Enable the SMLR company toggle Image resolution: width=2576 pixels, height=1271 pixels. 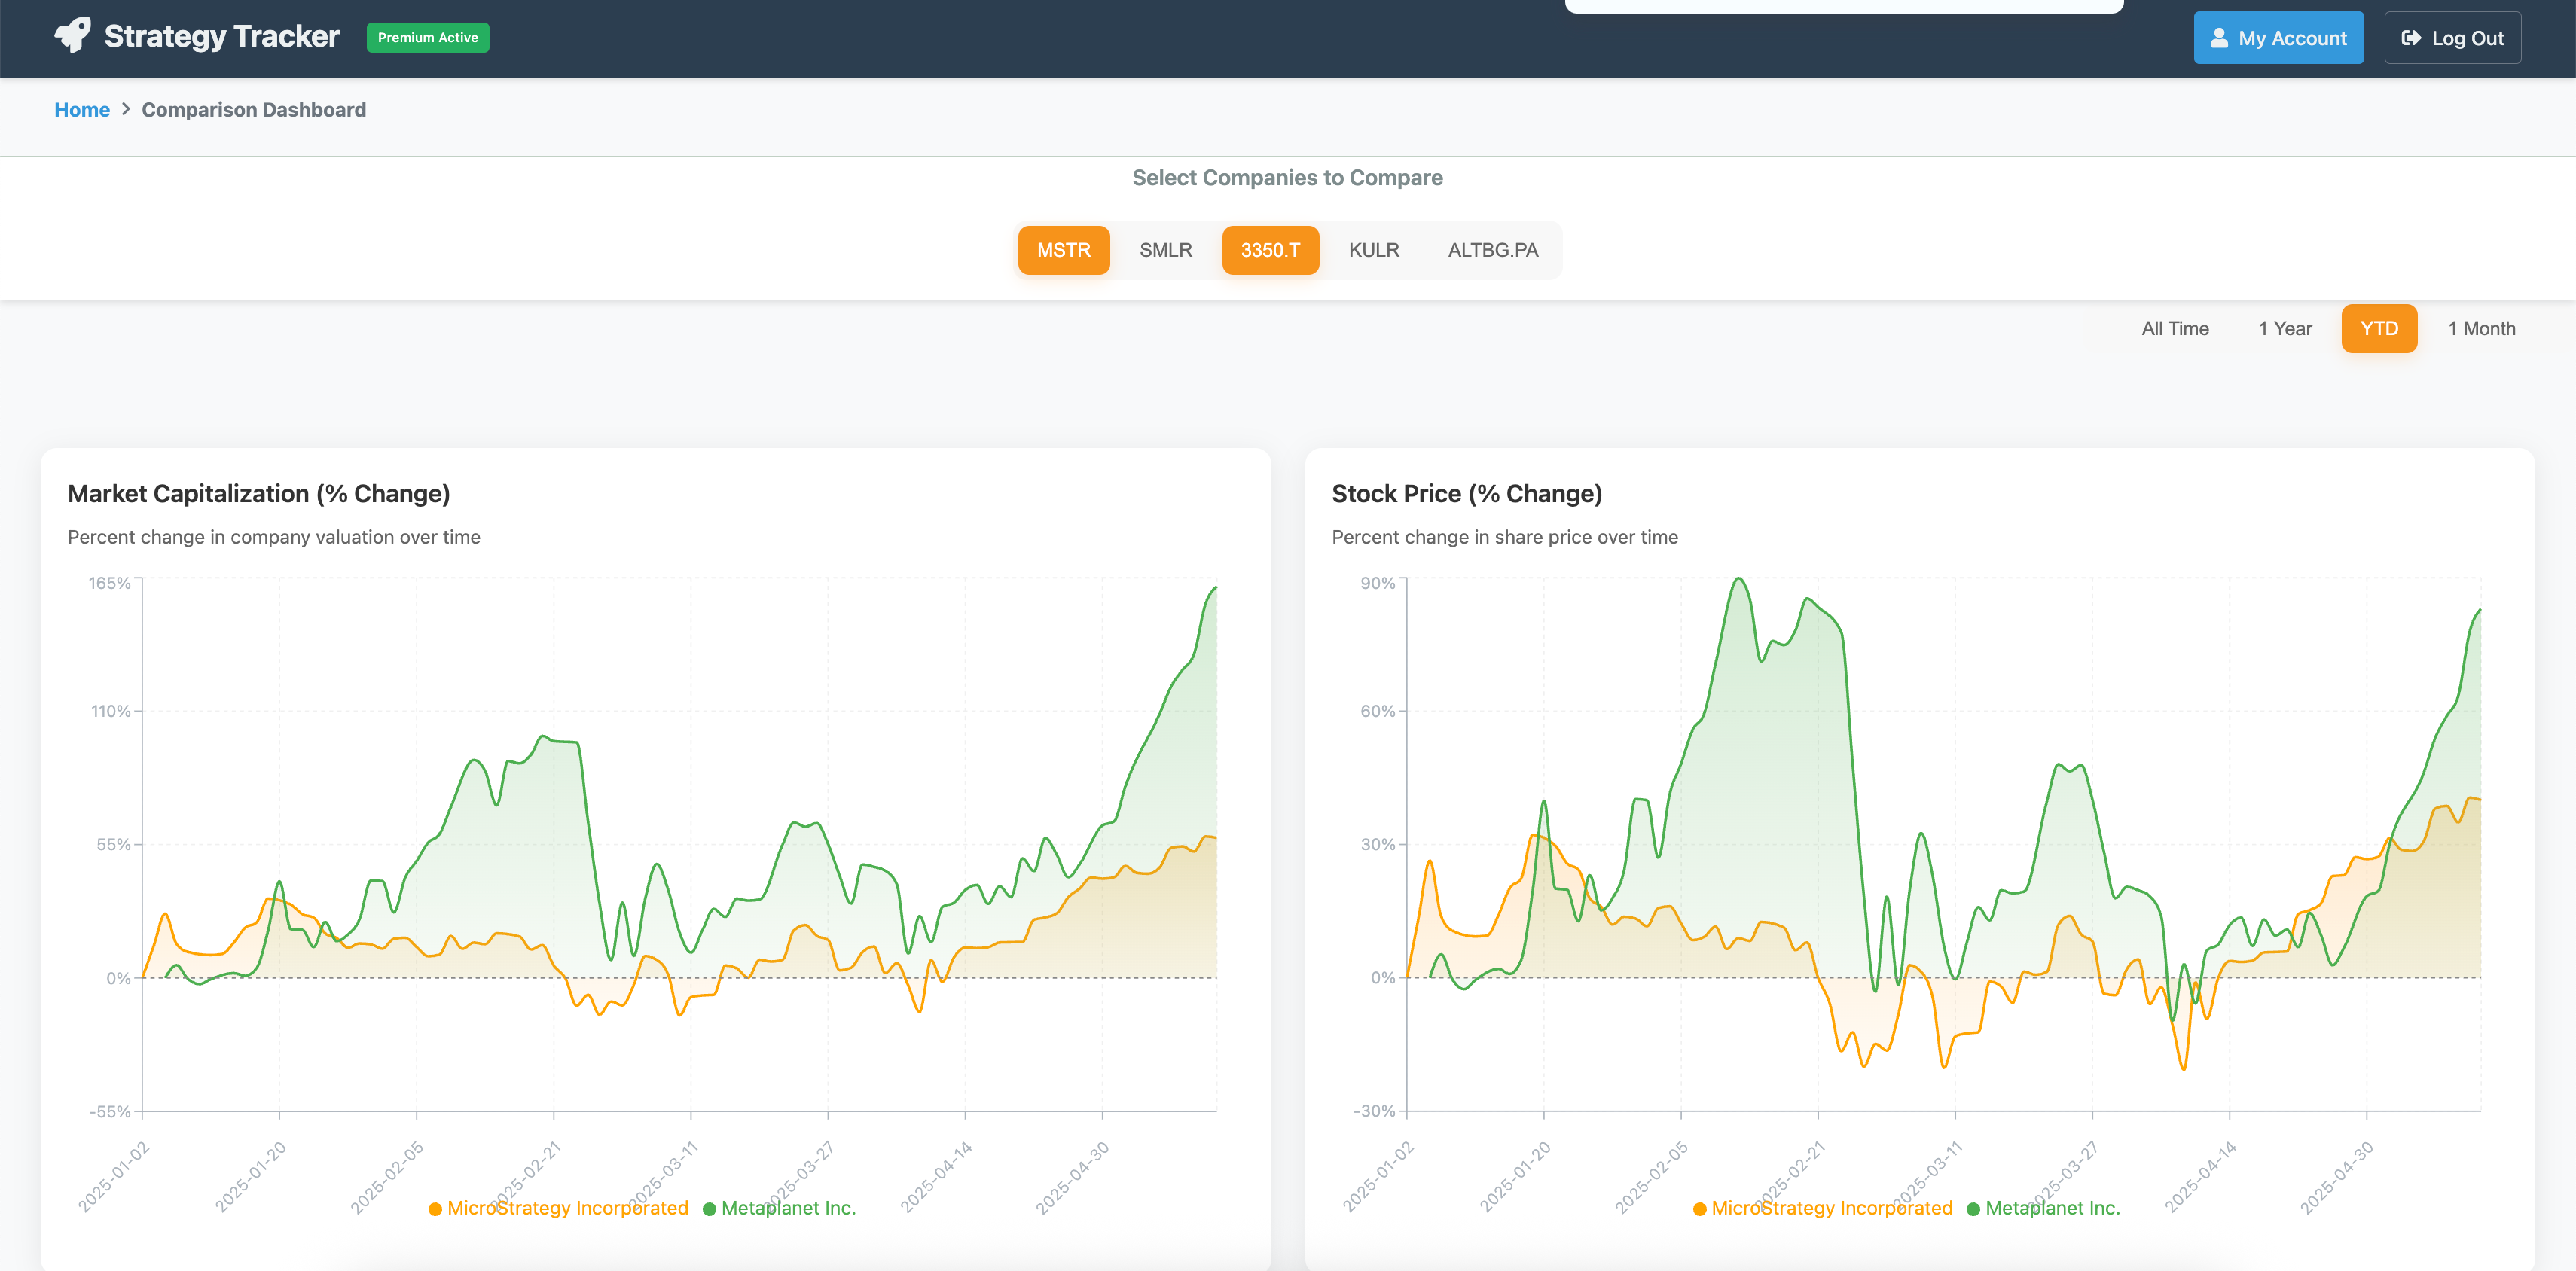pyautogui.click(x=1165, y=250)
